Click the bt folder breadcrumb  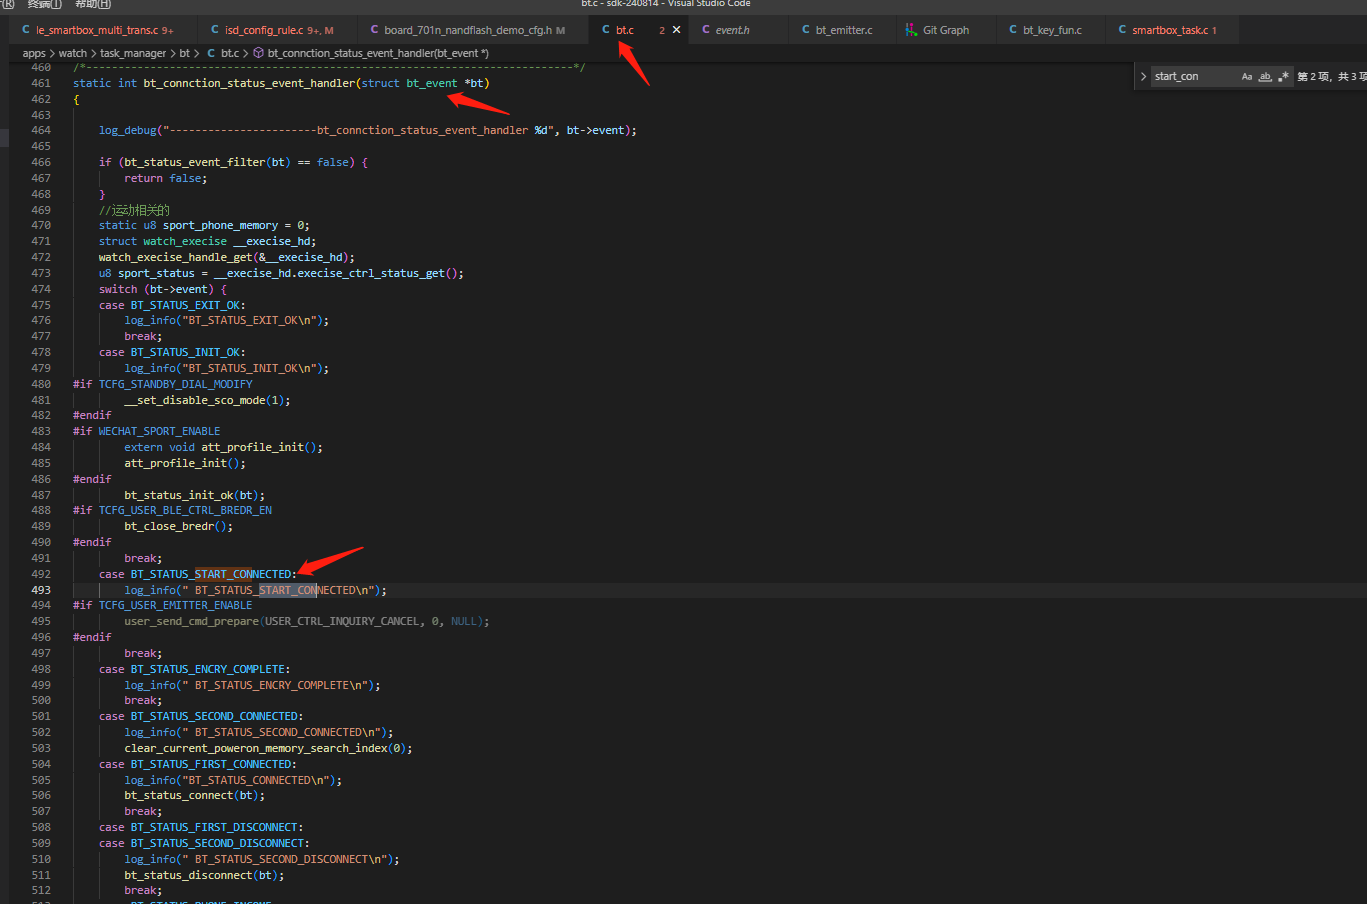(x=184, y=53)
